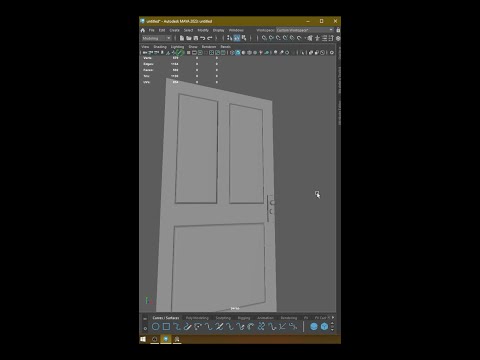480x360 pixels.
Task: Switch to the Sculpting shelf tab
Action: click(223, 318)
